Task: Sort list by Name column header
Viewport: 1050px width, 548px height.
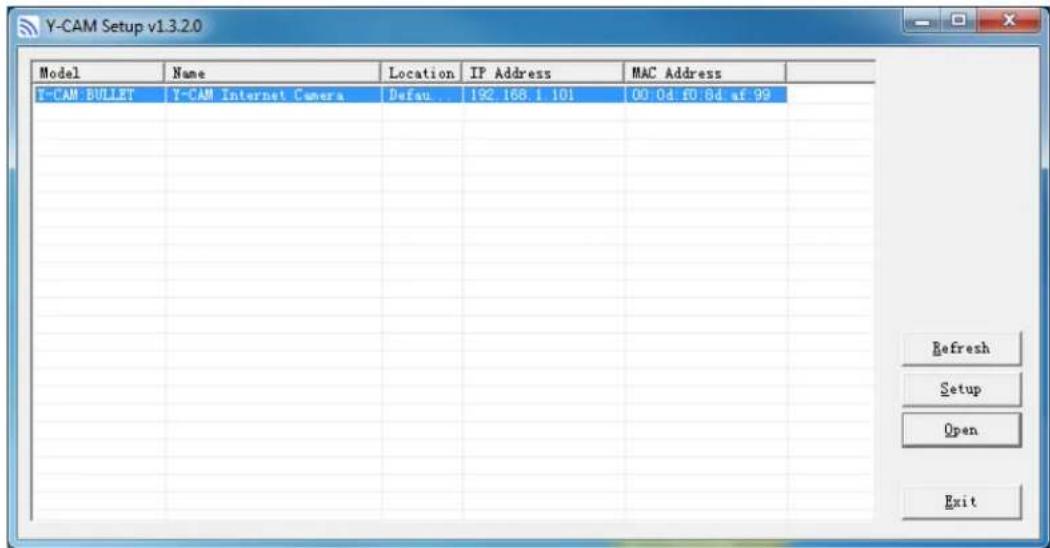Action: pos(272,73)
